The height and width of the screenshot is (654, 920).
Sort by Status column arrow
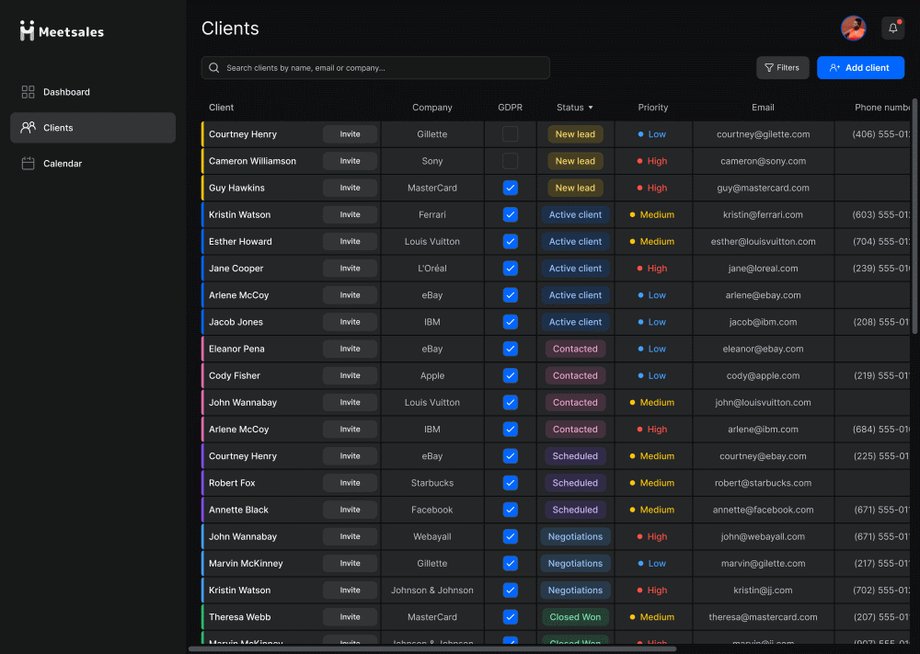click(x=590, y=108)
